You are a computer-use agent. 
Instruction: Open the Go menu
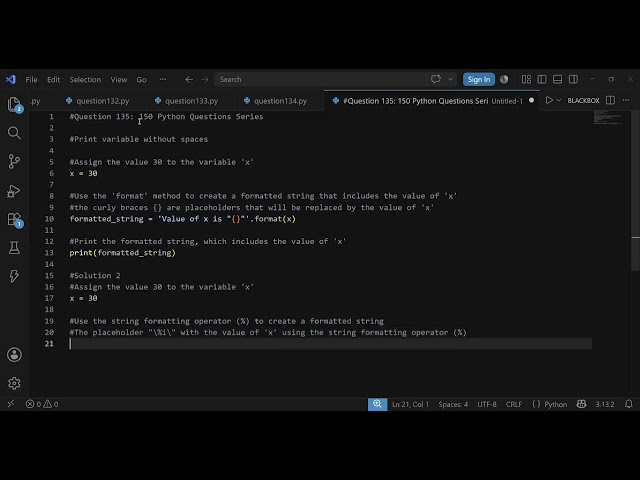coord(141,80)
